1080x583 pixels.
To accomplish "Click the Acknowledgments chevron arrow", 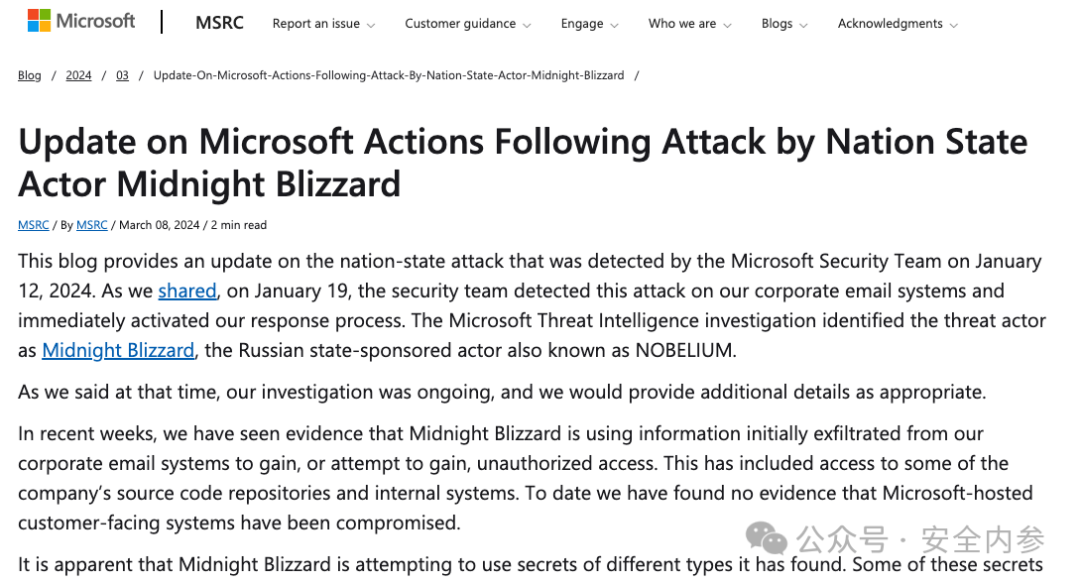I will (953, 25).
